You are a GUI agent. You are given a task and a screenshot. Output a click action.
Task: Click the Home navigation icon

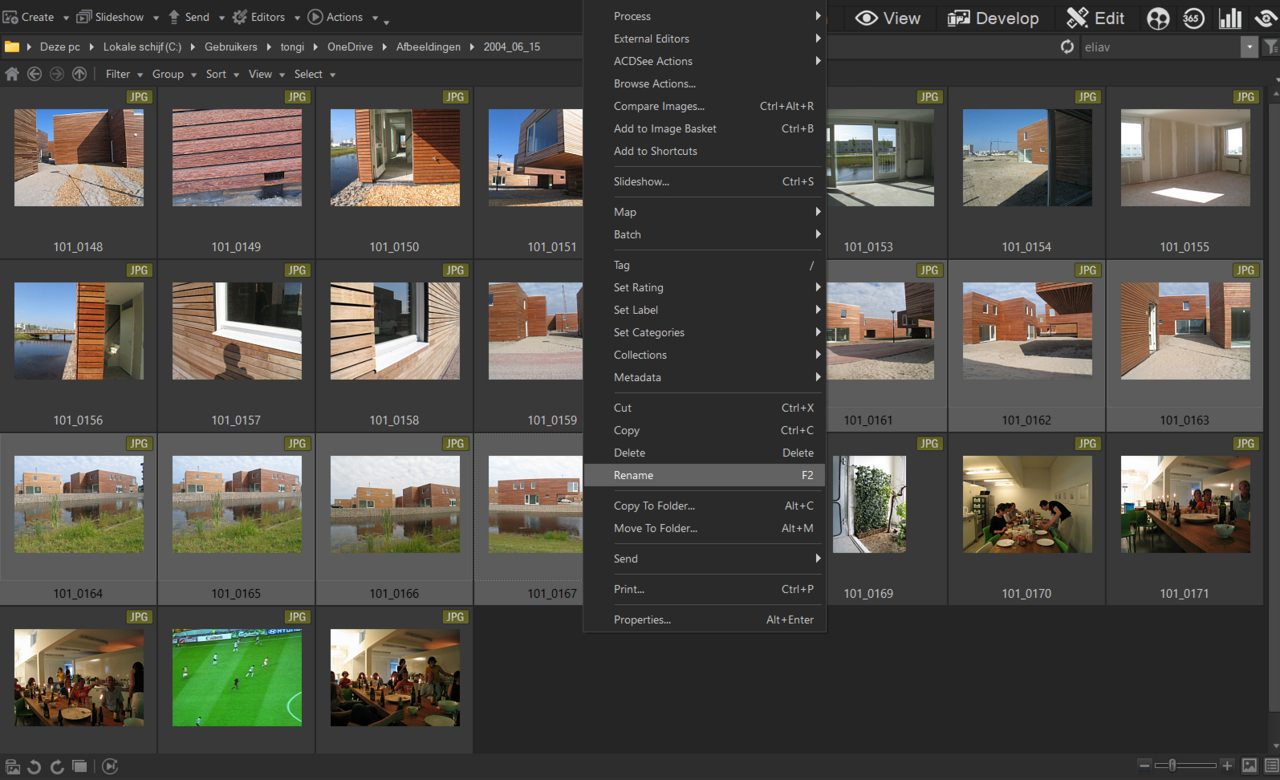point(12,74)
